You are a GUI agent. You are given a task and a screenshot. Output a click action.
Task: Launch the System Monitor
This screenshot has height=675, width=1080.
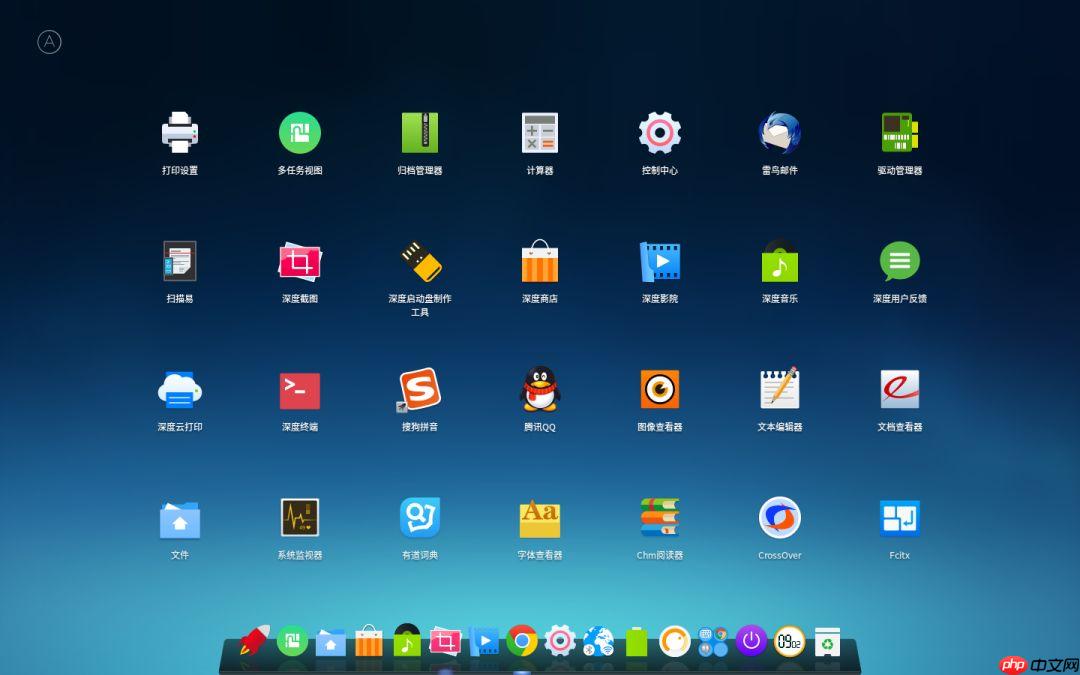(x=300, y=515)
